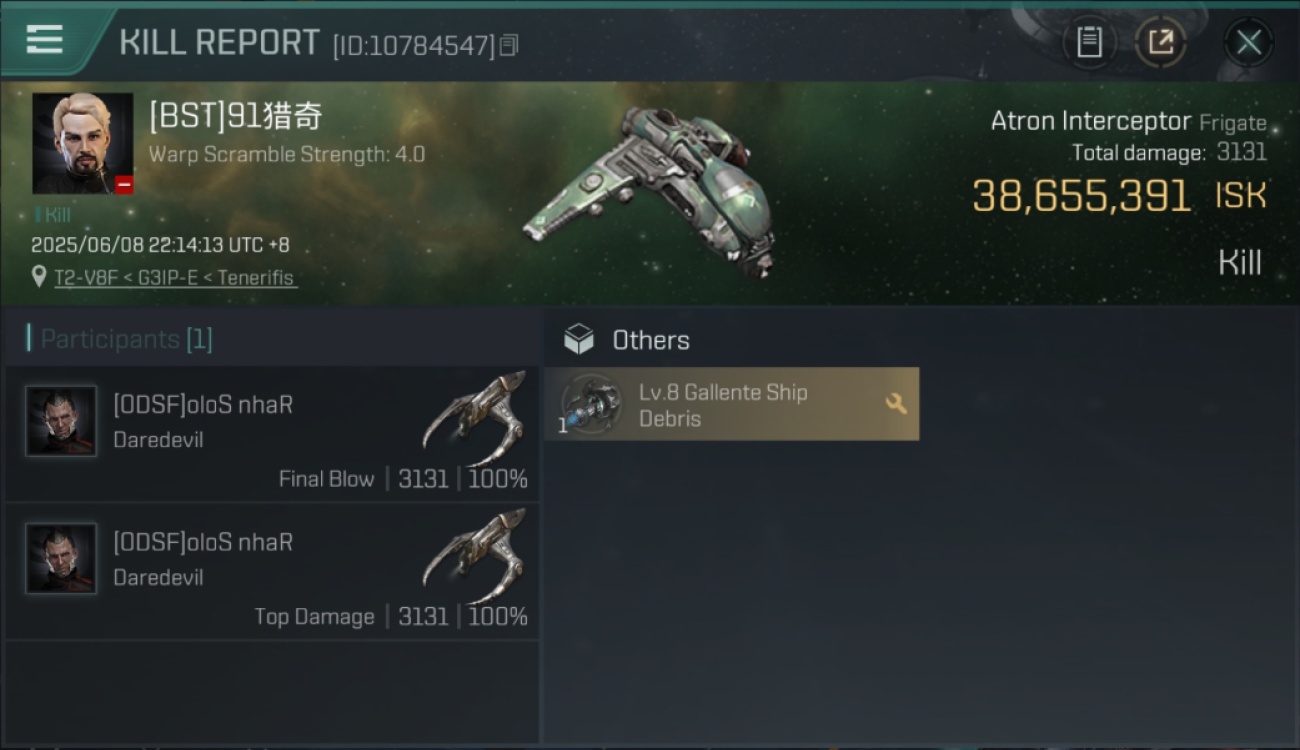Viewport: 1300px width, 750px height.
Task: Click the Others cube icon
Action: (x=578, y=340)
